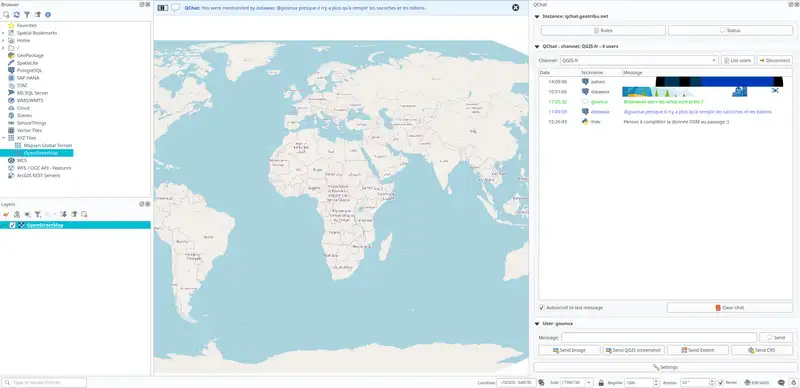Screen dimensions: 800x388
Task: Select ArcGIS REST Servers entry
Action: (x=38, y=176)
